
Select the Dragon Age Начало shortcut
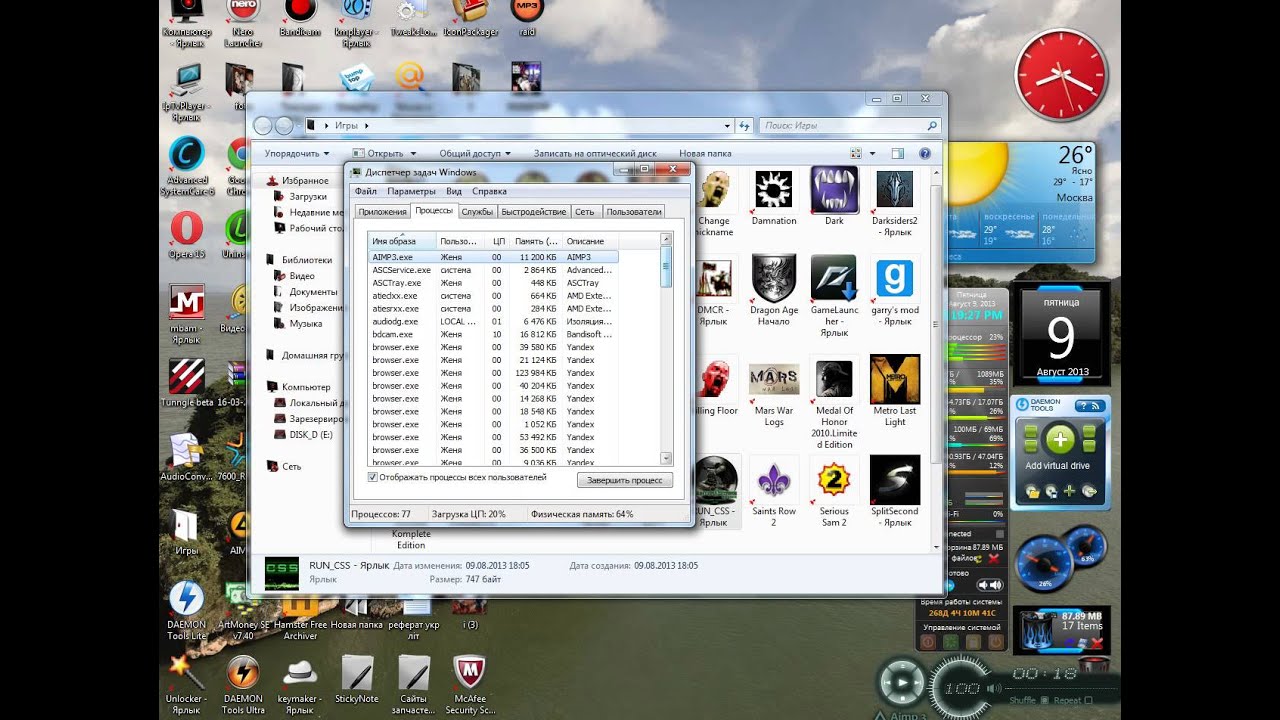[774, 290]
